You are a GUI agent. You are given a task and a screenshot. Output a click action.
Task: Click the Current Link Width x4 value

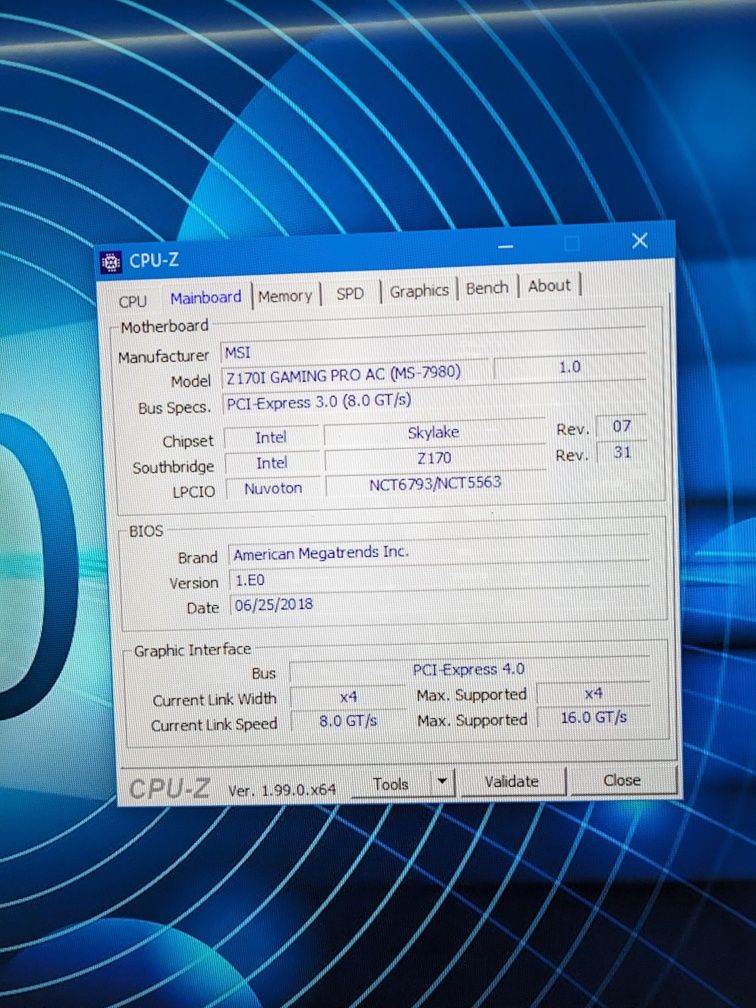tap(348, 697)
